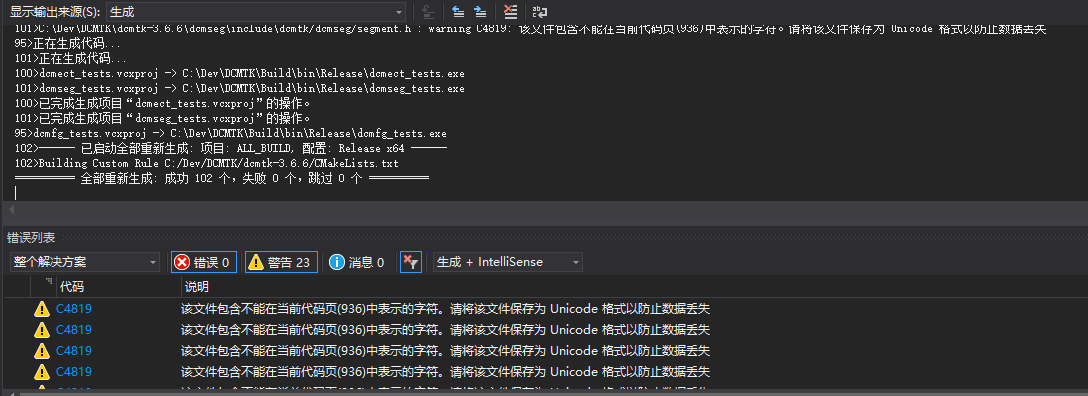
Task: Click the find message in code icon
Action: click(429, 12)
